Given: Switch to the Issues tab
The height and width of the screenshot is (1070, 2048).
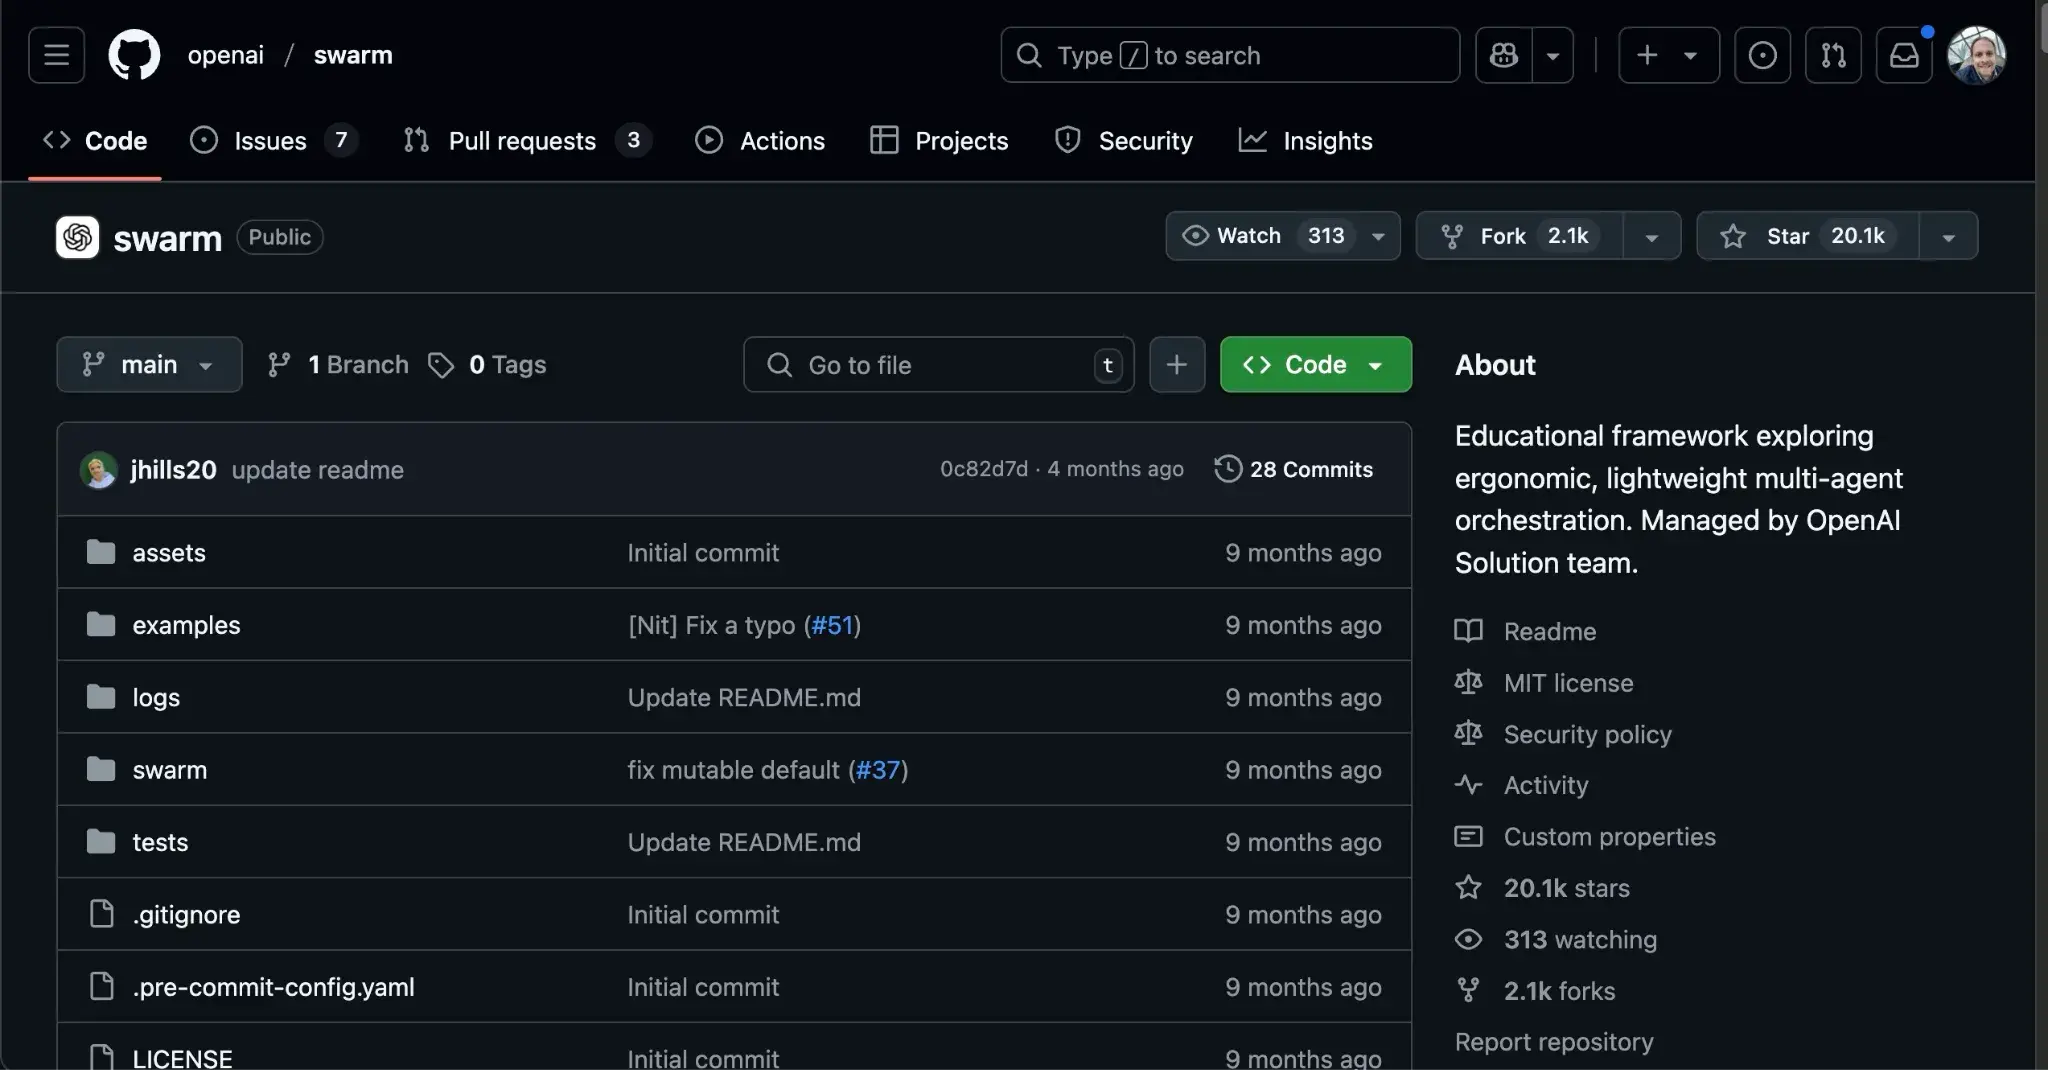Looking at the screenshot, I should click(274, 140).
